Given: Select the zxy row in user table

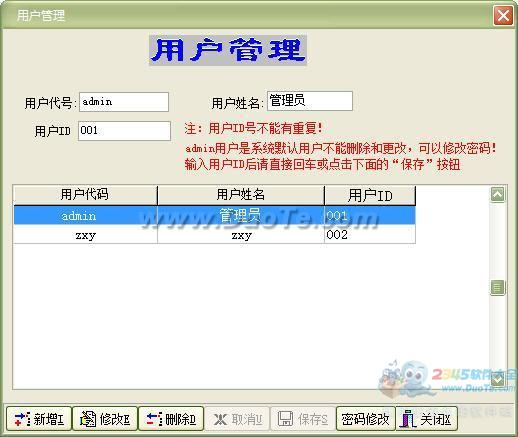Looking at the screenshot, I should [214, 235].
